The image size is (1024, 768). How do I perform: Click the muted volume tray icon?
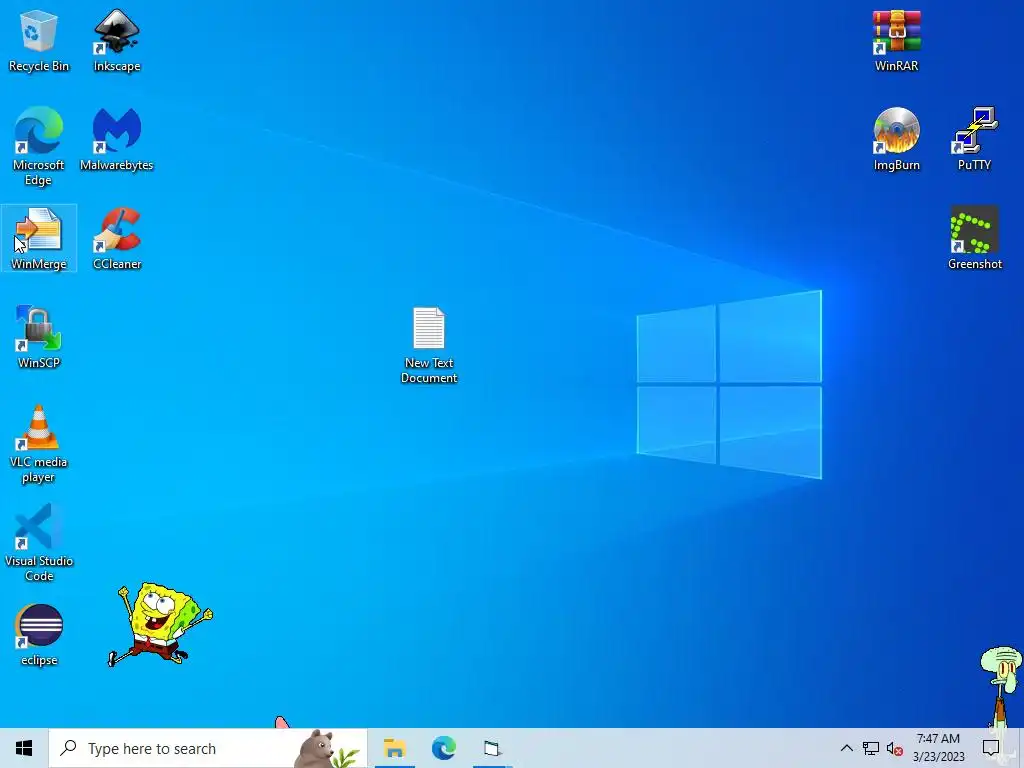point(895,748)
